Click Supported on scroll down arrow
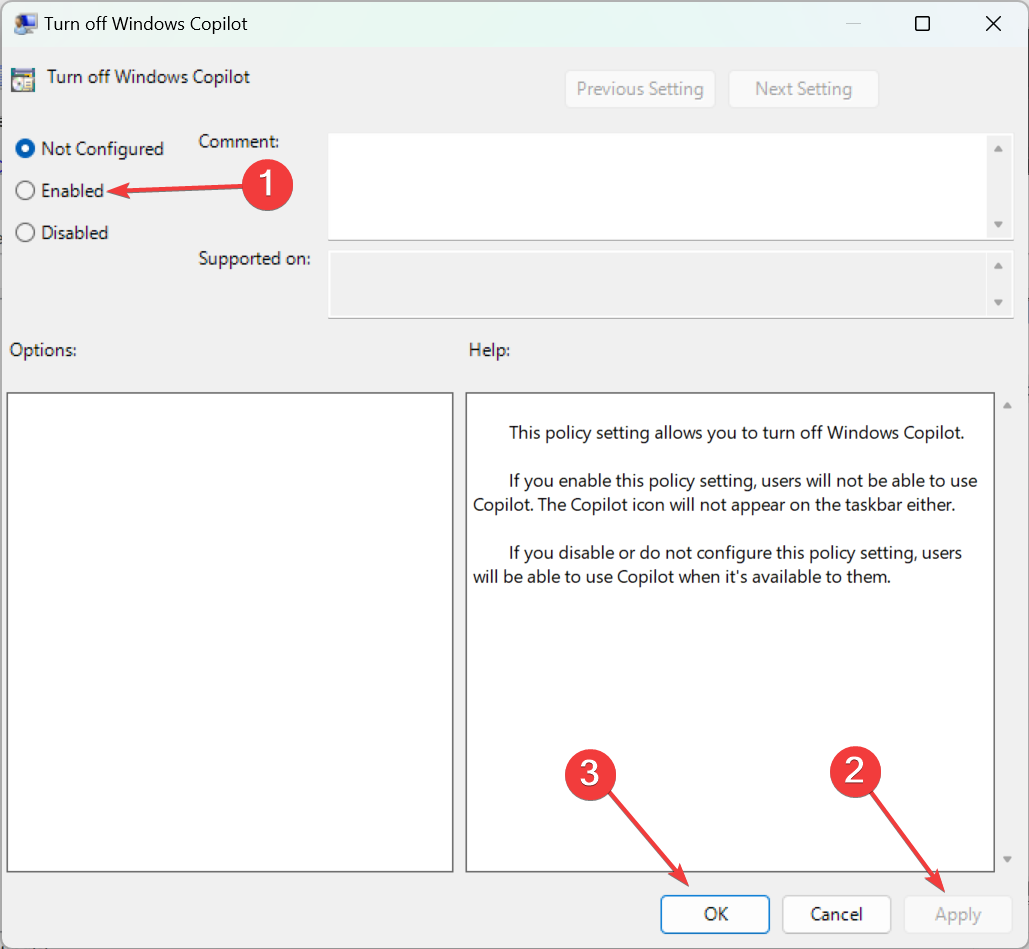Image resolution: width=1029 pixels, height=949 pixels. 998,303
